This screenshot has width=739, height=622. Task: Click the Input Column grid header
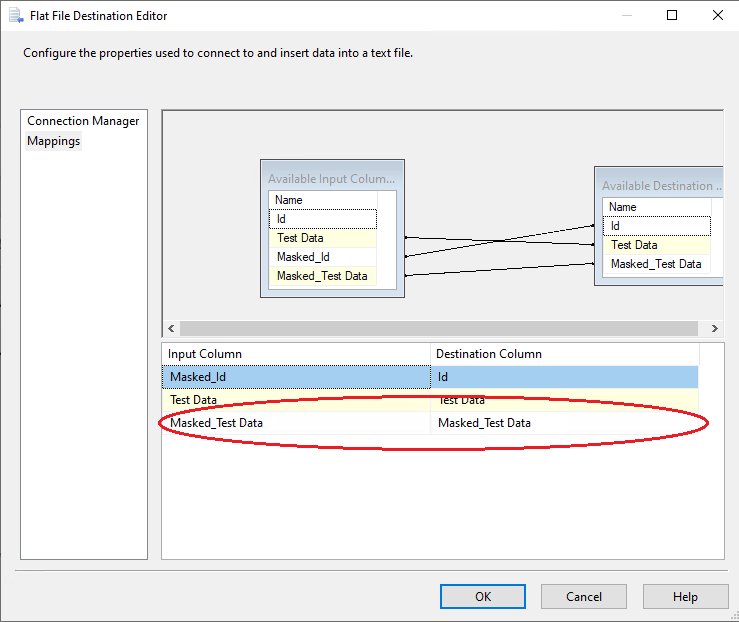pyautogui.click(x=296, y=354)
